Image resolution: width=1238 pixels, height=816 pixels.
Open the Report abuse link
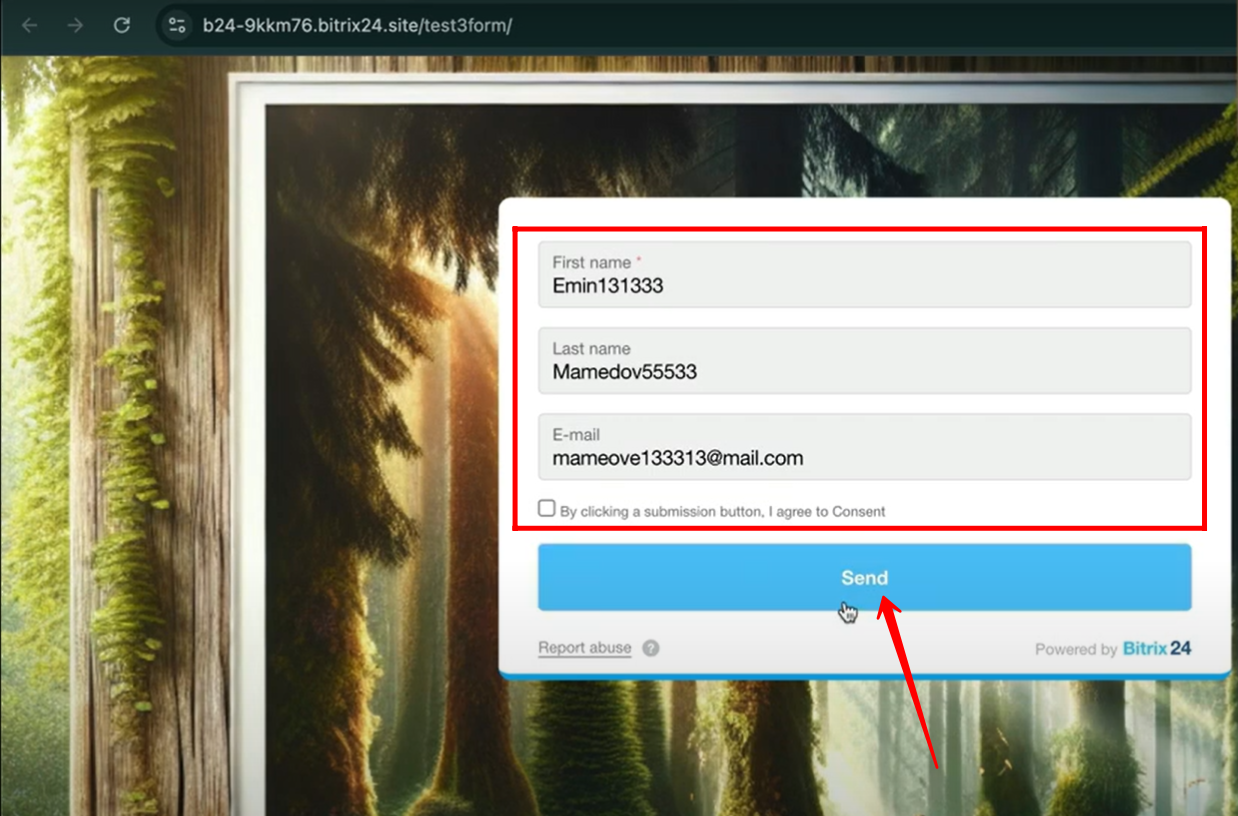coord(585,648)
